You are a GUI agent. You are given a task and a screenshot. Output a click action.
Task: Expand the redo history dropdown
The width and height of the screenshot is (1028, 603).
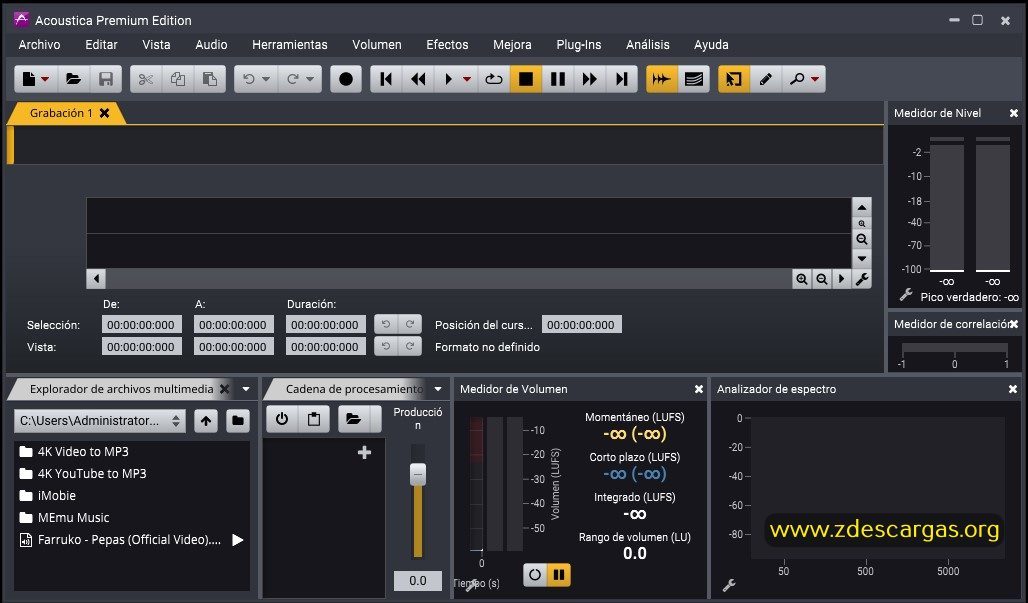coord(310,79)
